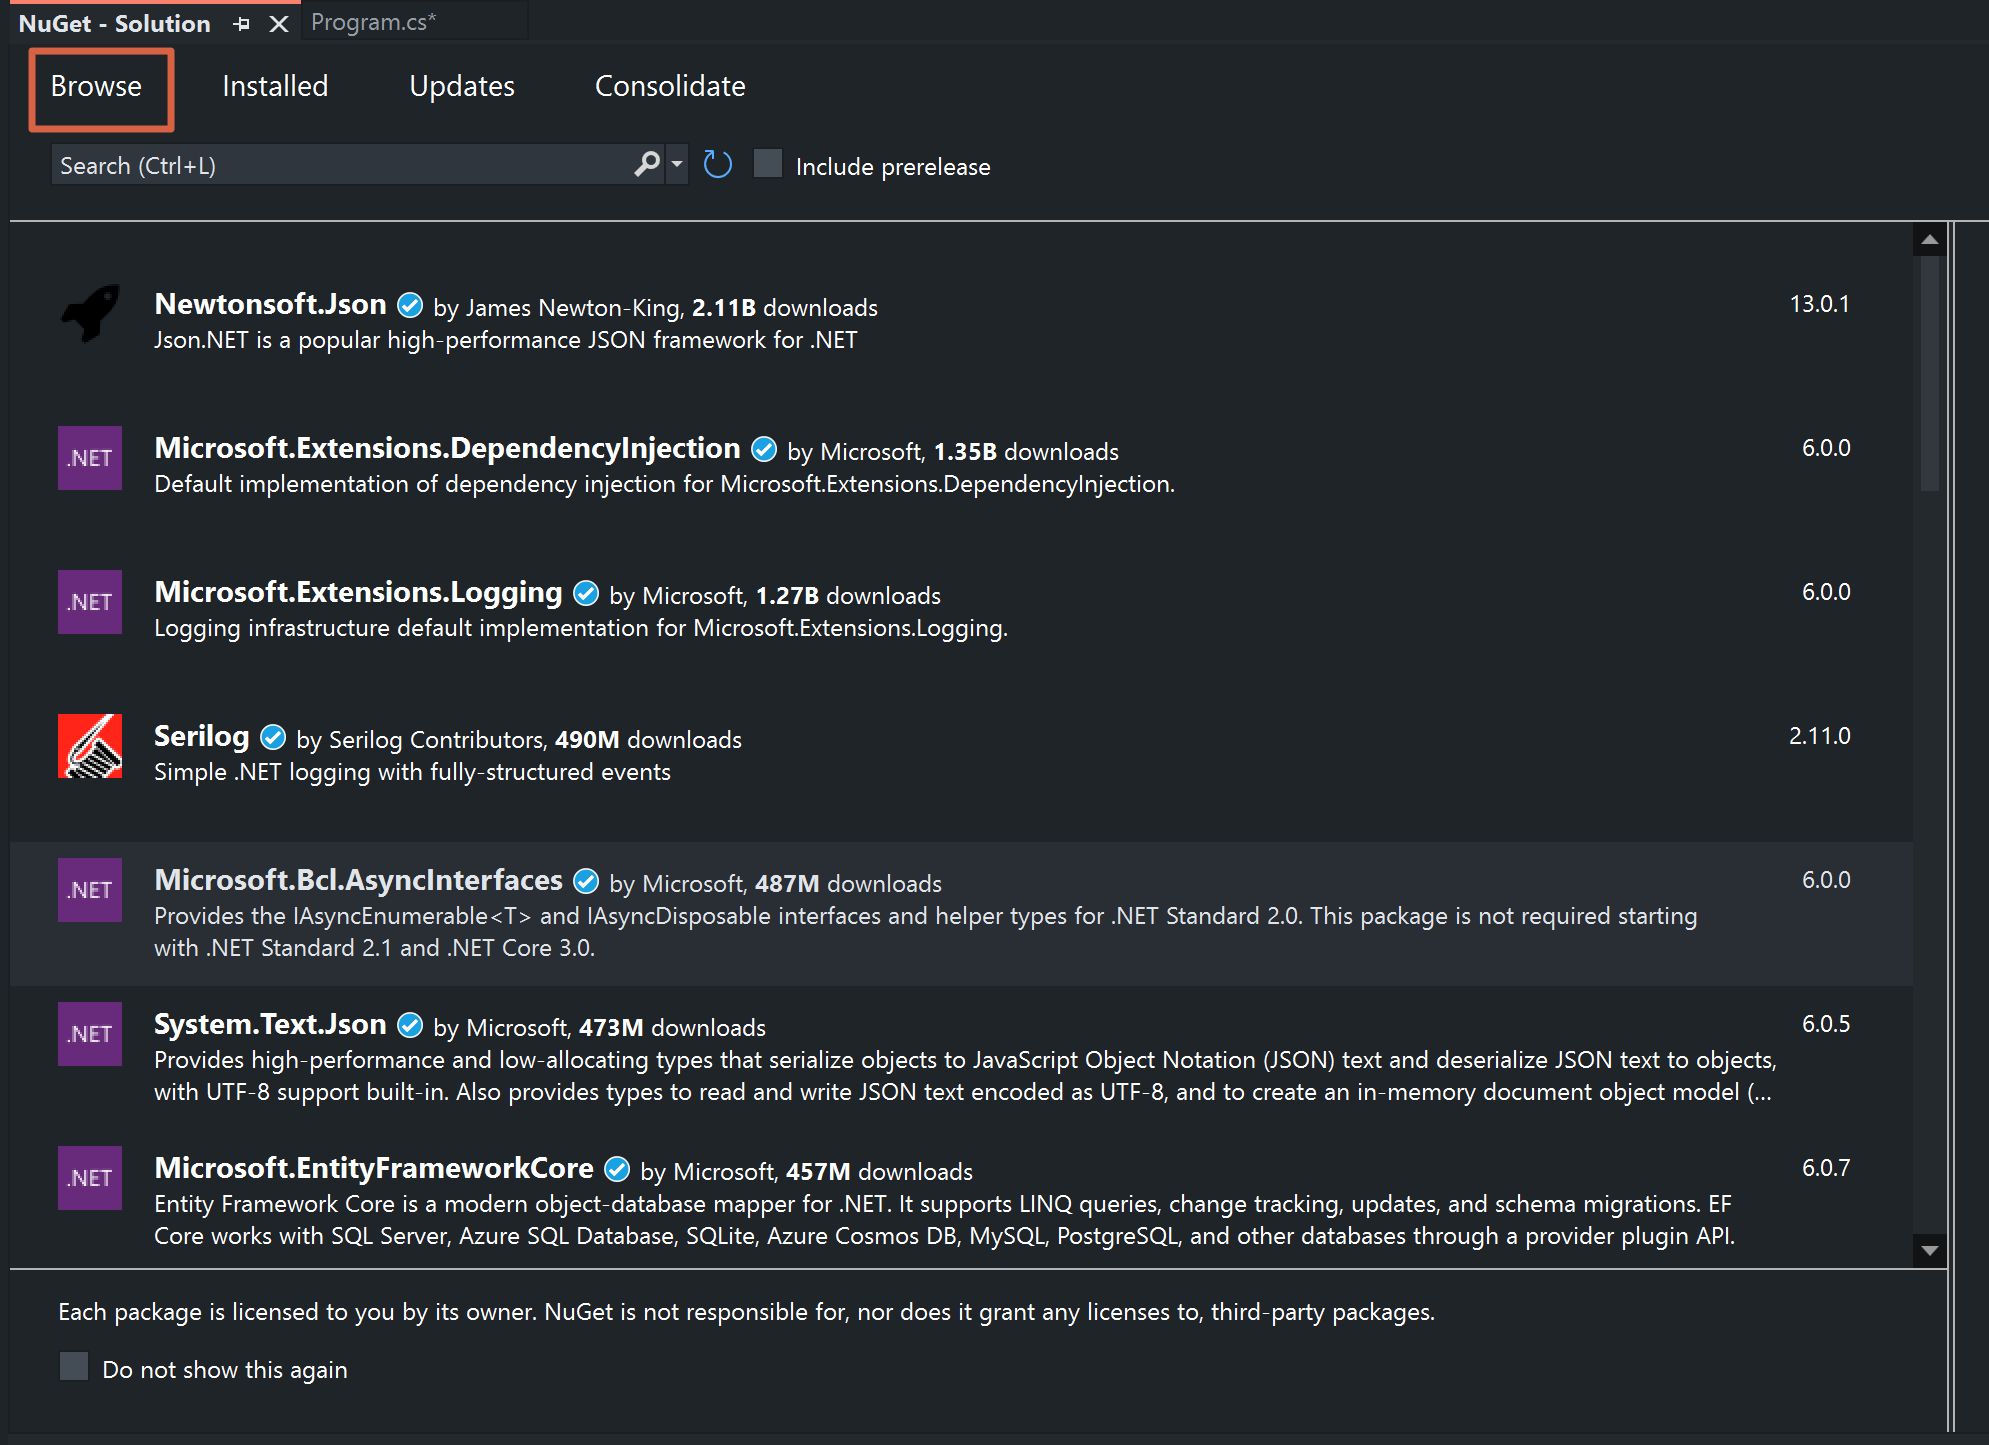This screenshot has width=1989, height=1445.
Task: Check Do not show this again
Action: [74, 1367]
